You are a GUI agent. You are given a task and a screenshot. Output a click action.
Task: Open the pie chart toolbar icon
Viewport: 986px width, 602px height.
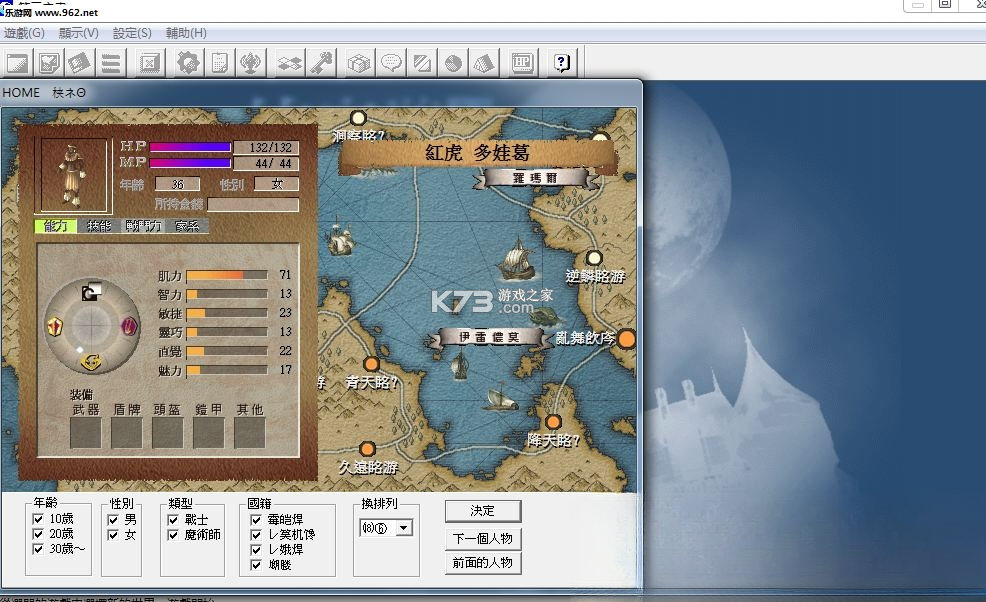tap(453, 63)
